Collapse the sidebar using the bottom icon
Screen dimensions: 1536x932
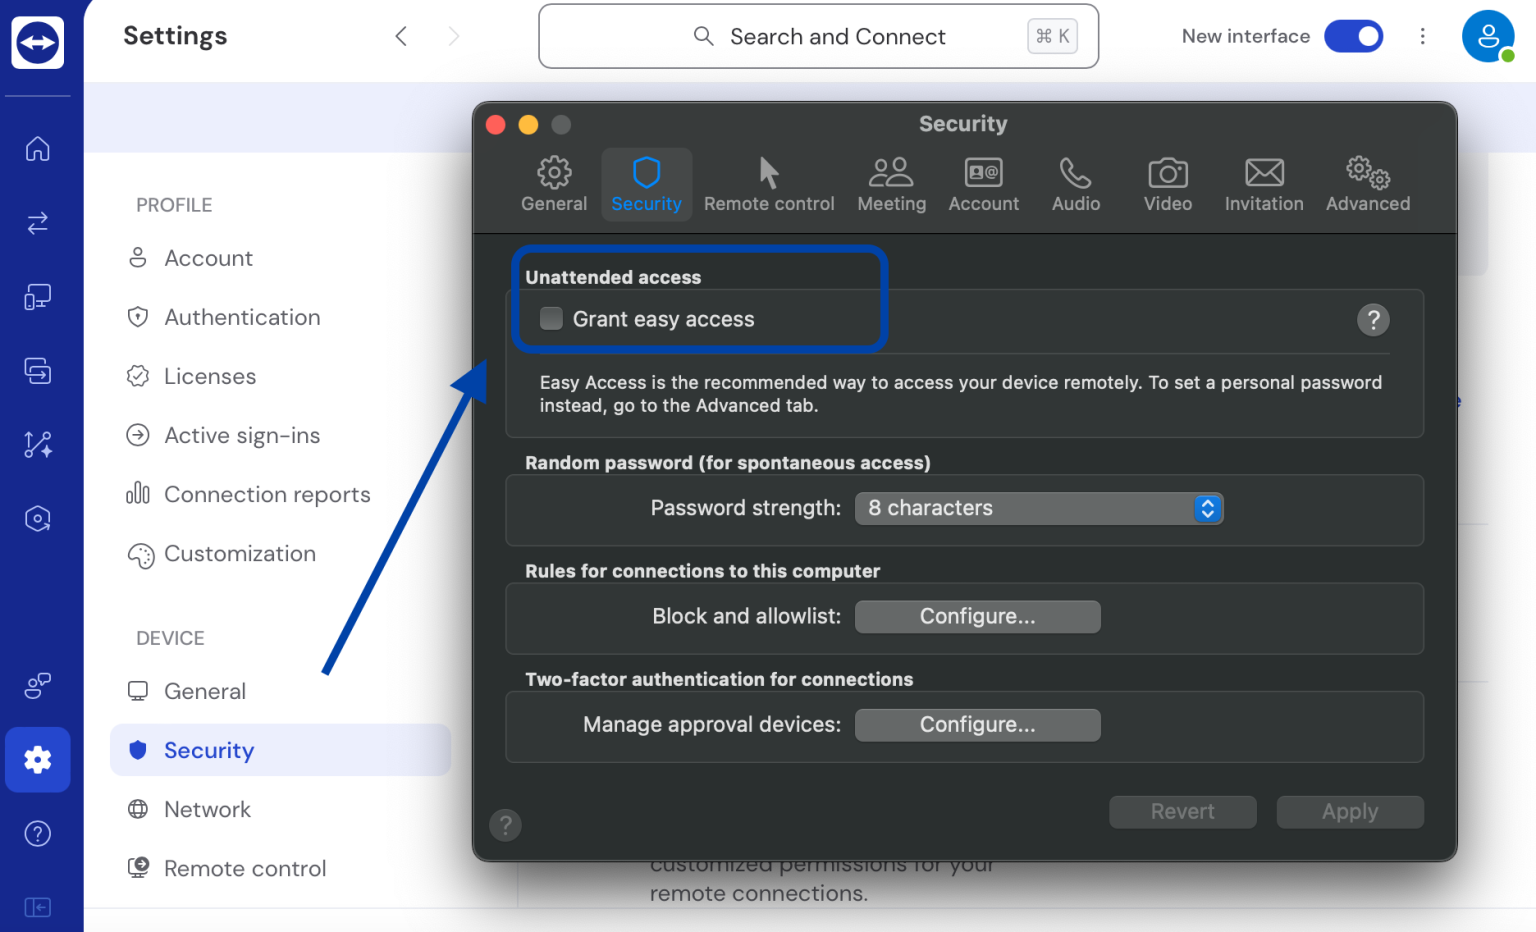click(x=37, y=907)
